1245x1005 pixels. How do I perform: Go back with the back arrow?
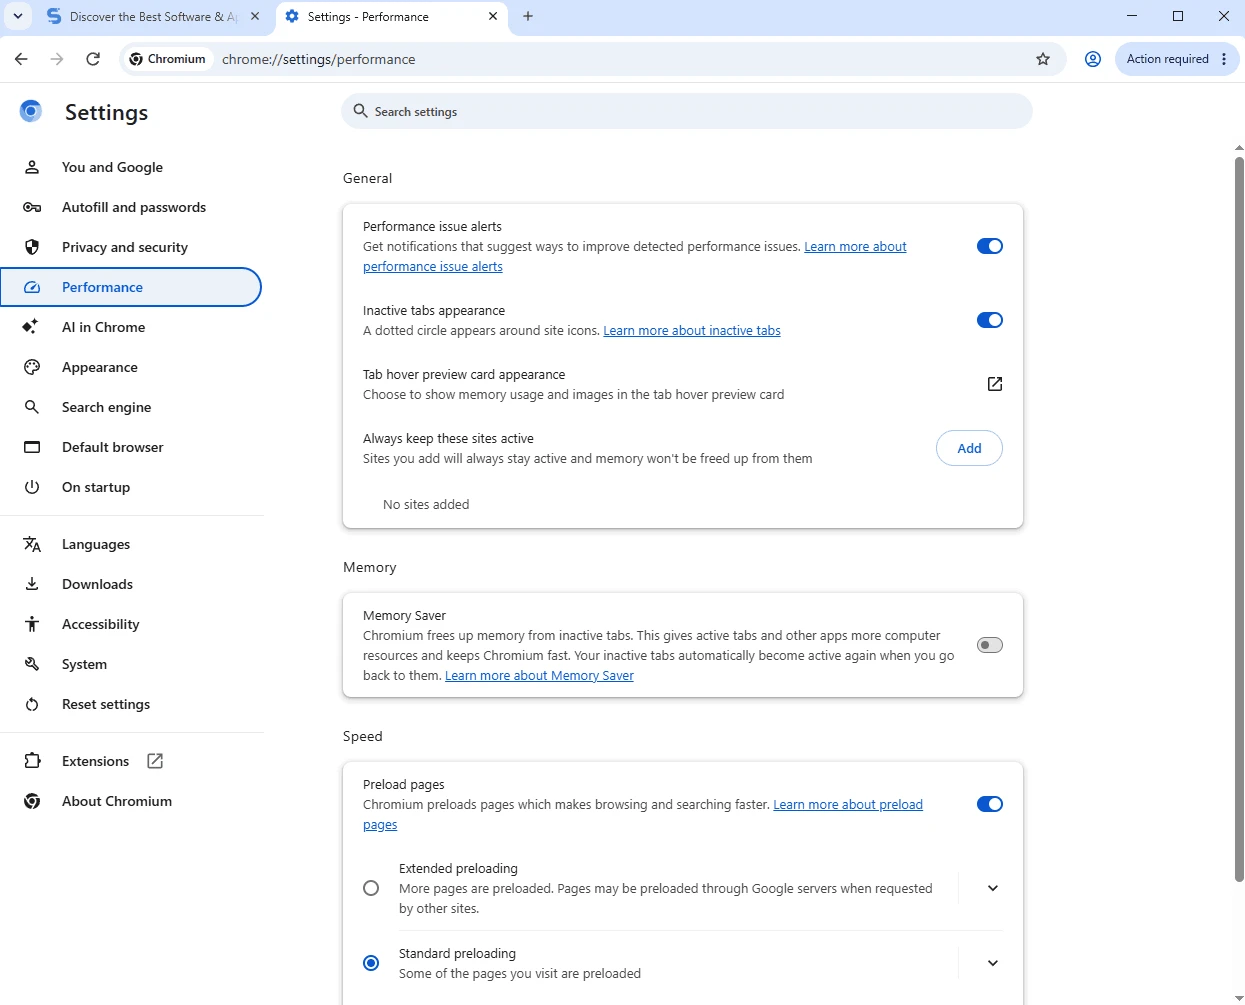click(x=21, y=59)
